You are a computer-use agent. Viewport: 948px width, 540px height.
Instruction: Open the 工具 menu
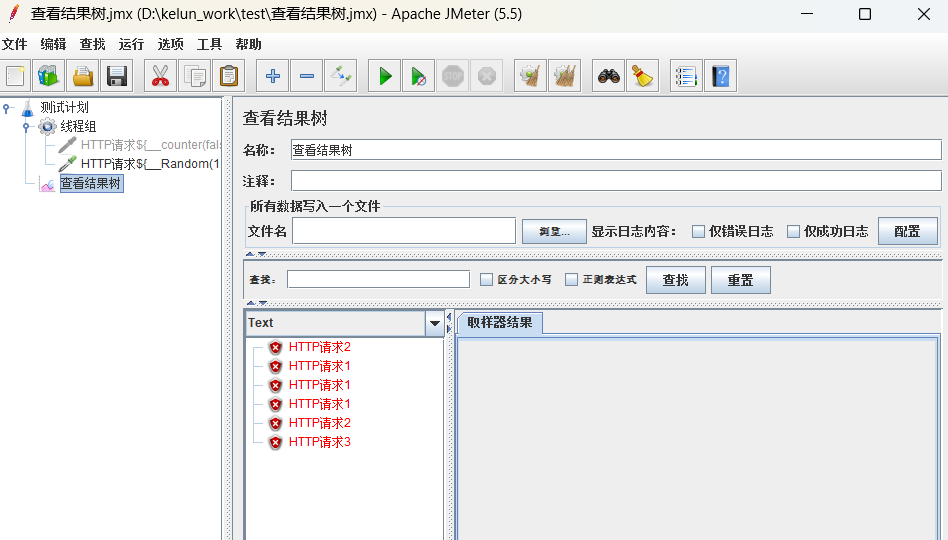(209, 44)
